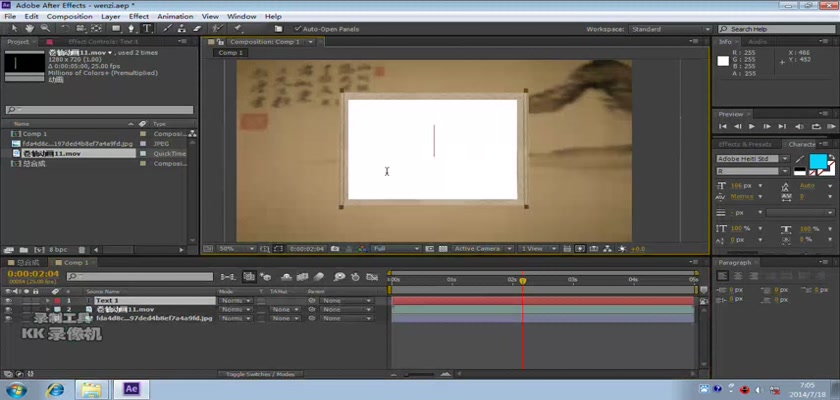Image resolution: width=840 pixels, height=400 pixels.
Task: Click the Graph Editor icon in timeline
Action: (372, 277)
